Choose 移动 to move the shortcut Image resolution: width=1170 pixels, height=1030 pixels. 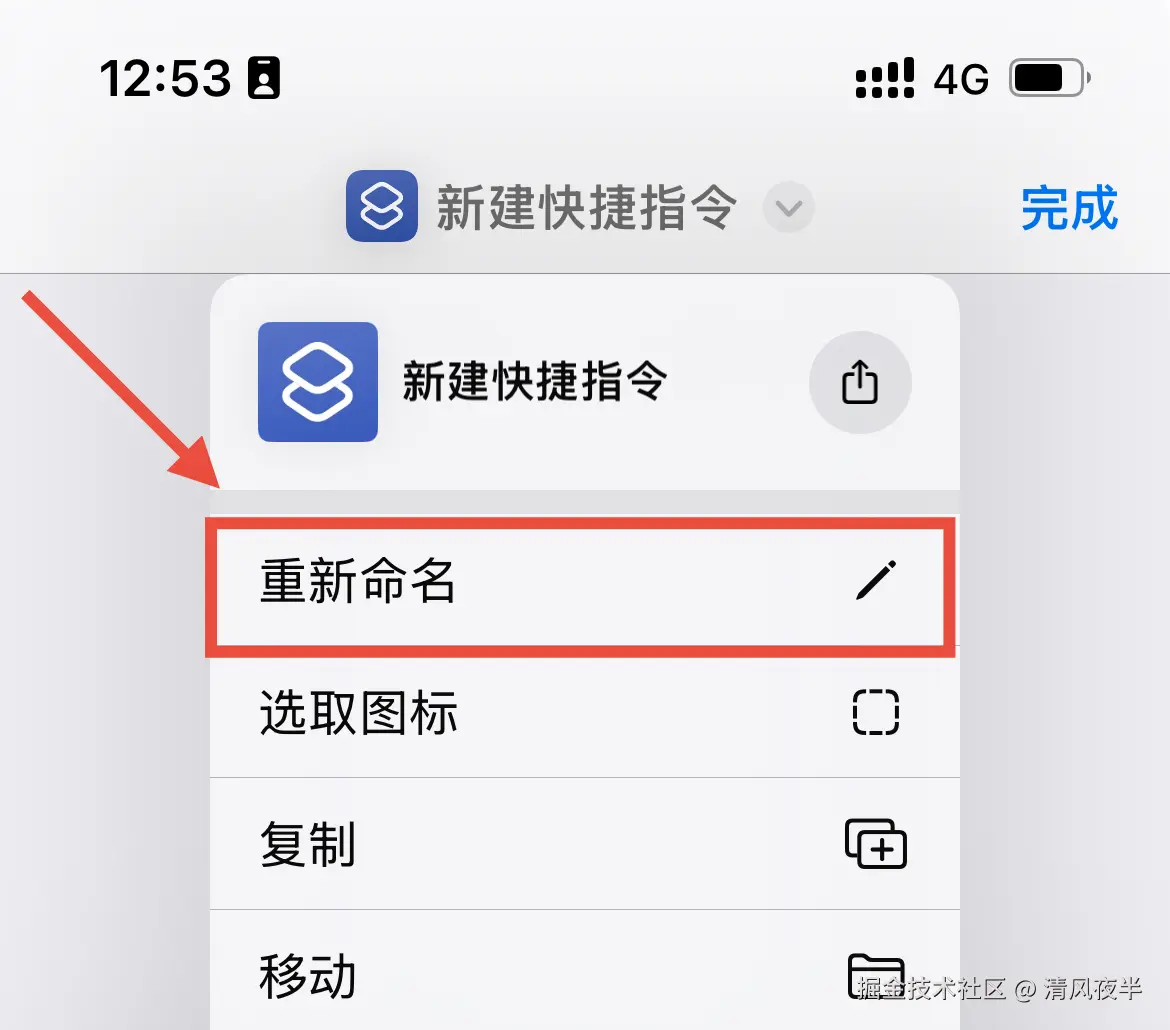click(x=584, y=972)
